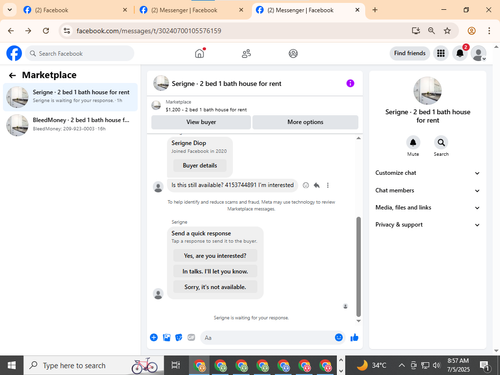The height and width of the screenshot is (375, 500).
Task: Click chat scrollbar down arrow
Action: tap(358, 321)
